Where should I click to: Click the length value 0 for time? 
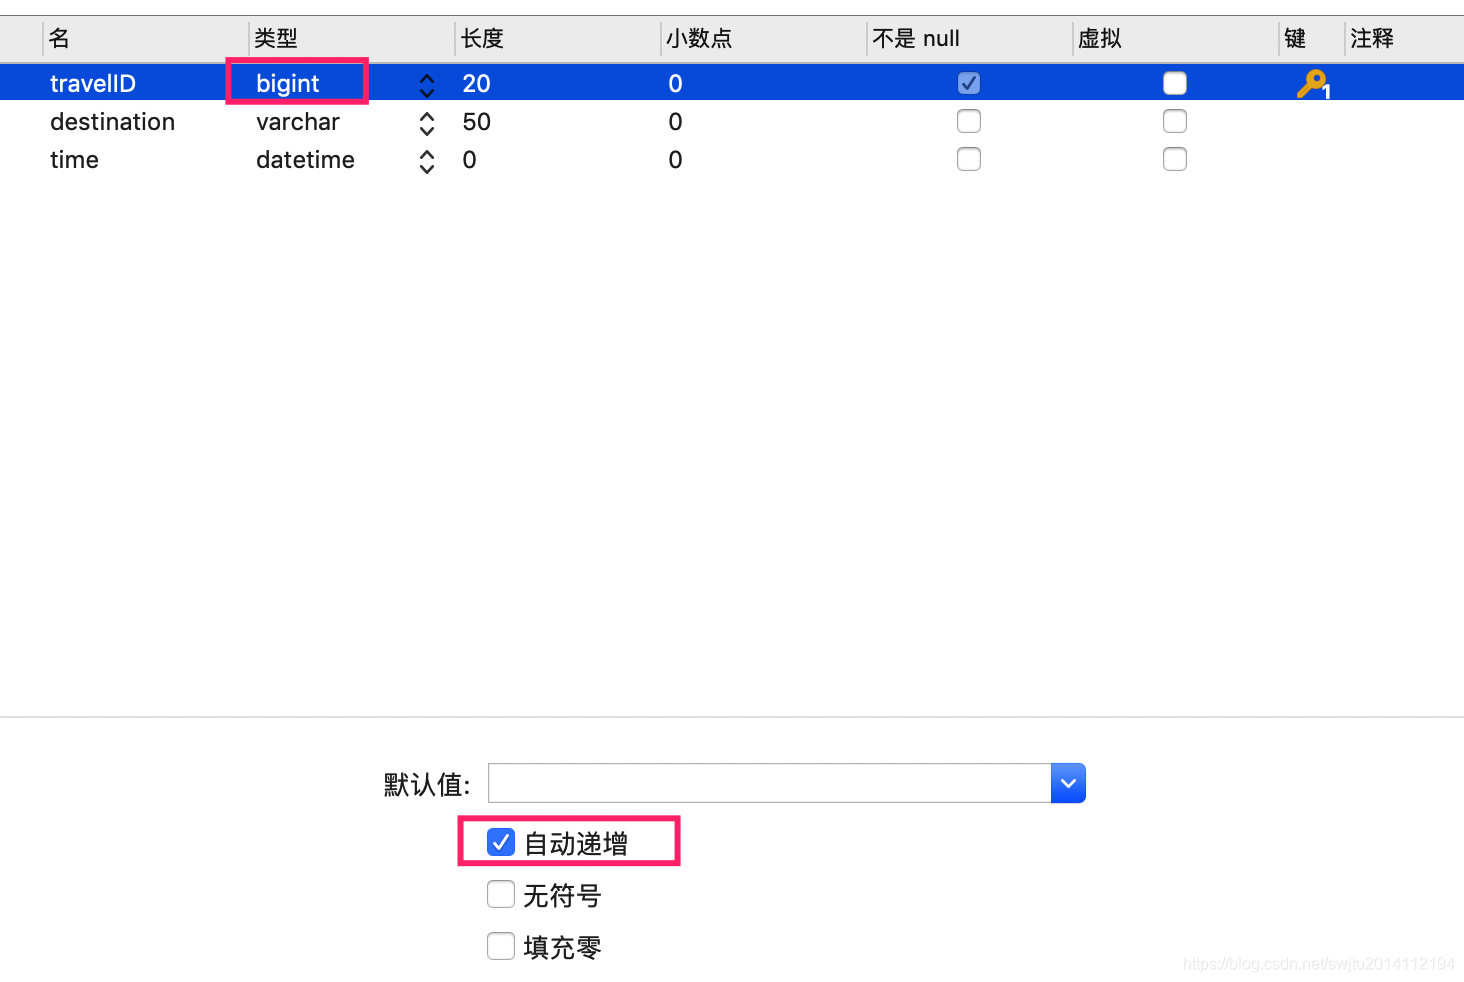click(x=470, y=159)
